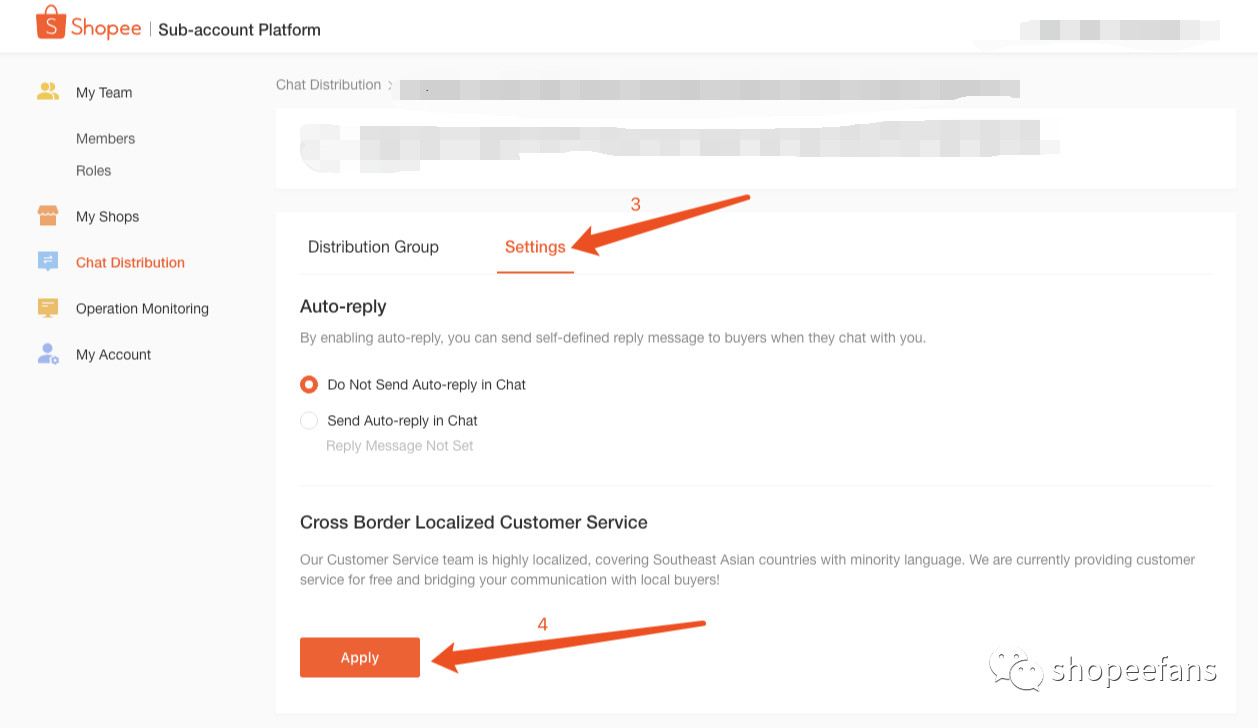Click the Chat Distribution sidebar icon
This screenshot has width=1258, height=728.
click(x=47, y=261)
